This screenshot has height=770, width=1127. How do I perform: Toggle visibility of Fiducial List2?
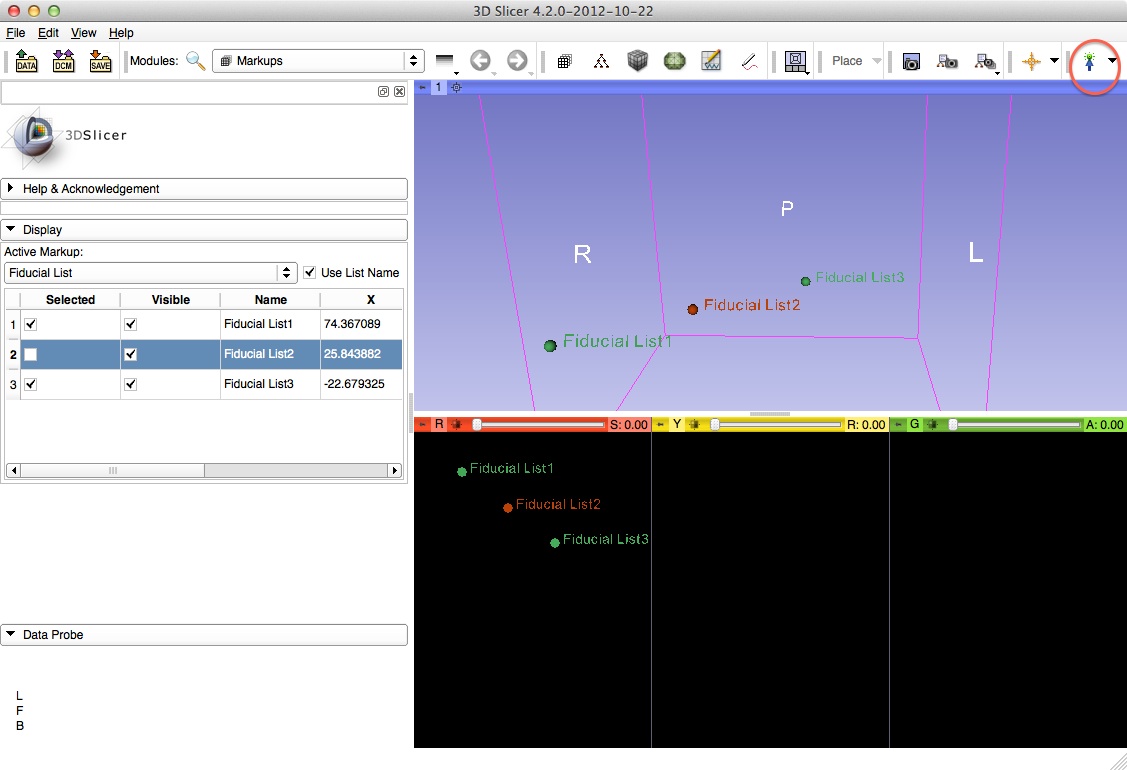pyautogui.click(x=131, y=354)
